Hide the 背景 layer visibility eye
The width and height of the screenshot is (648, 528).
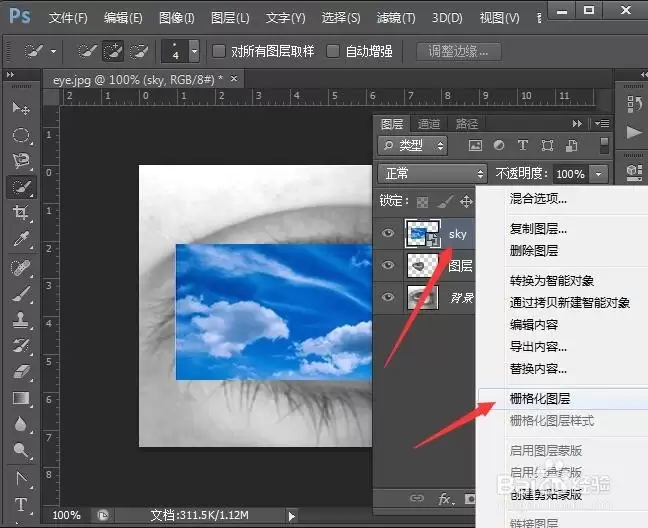(388, 297)
